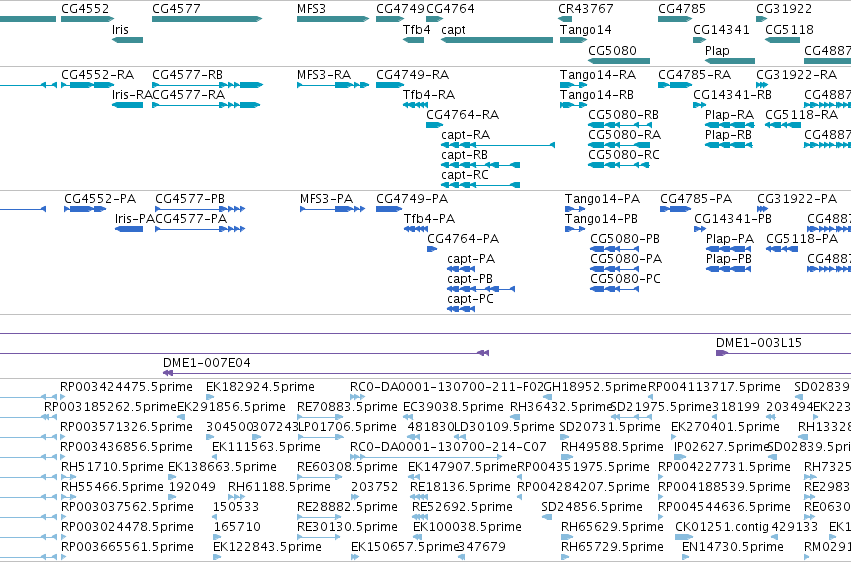Screen dimensions: 851x562
Task: Select the Tango14 gene label
Action: [x=586, y=30]
